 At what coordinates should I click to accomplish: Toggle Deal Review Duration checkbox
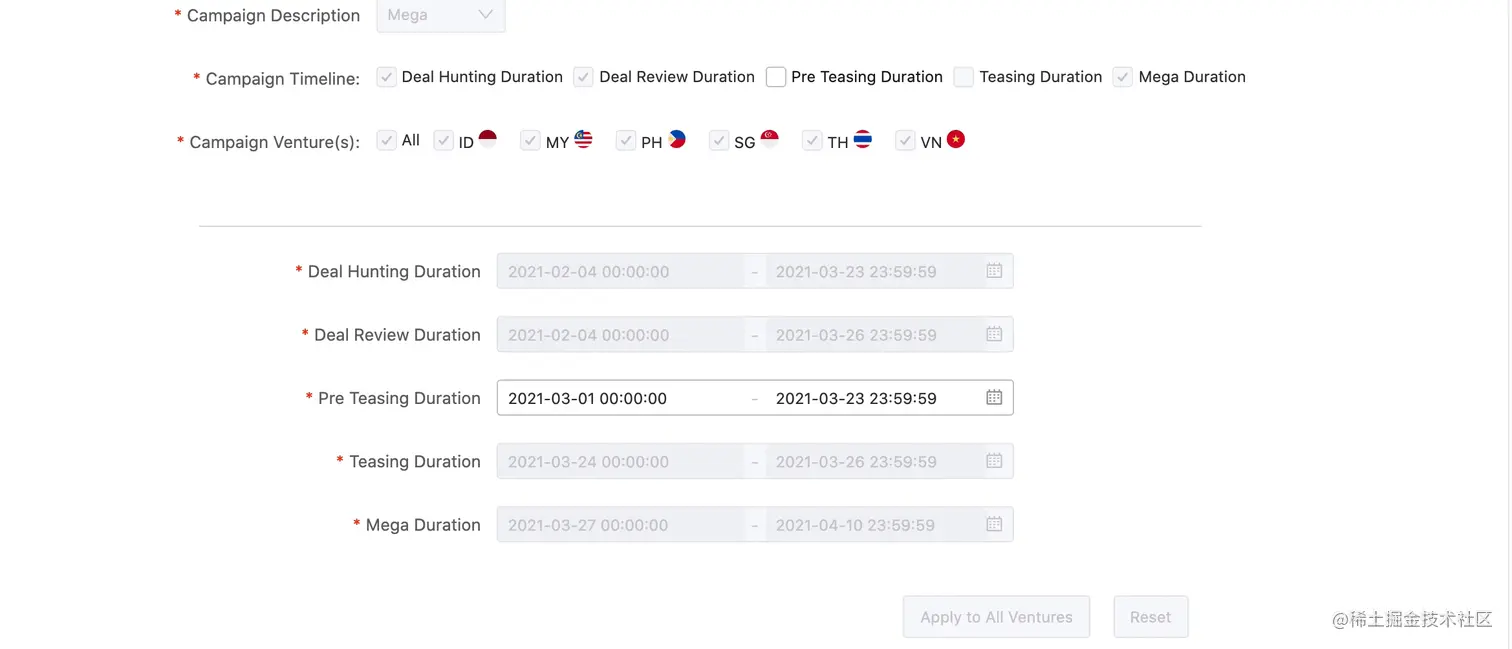pyautogui.click(x=584, y=77)
